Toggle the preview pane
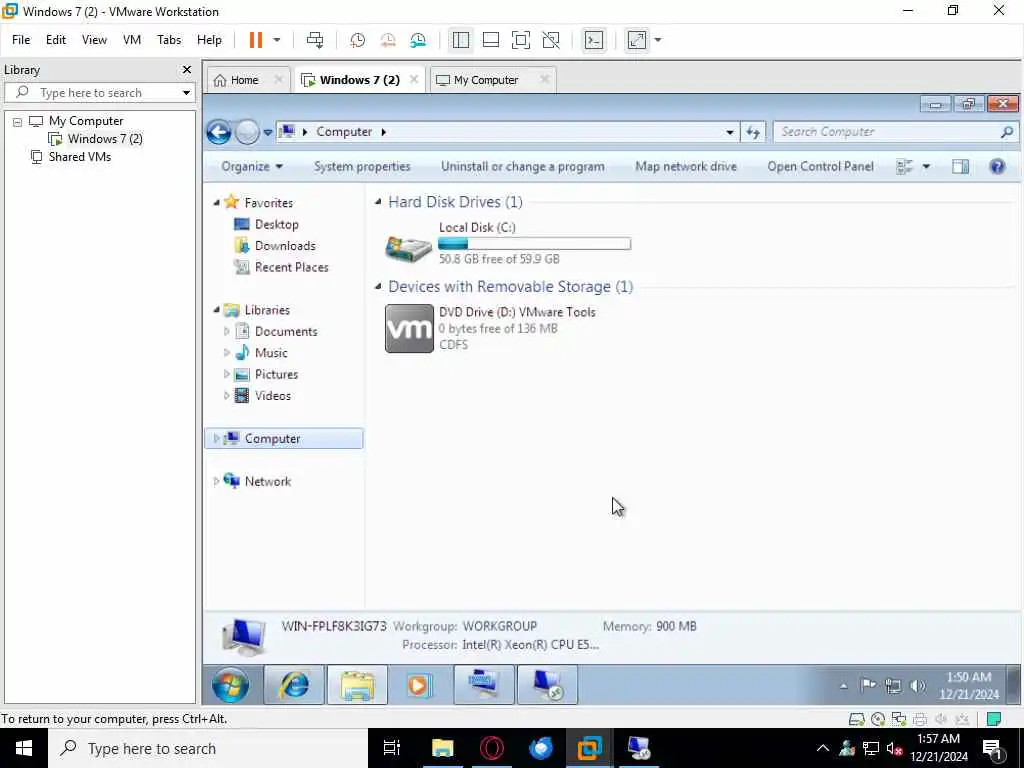This screenshot has height=768, width=1024. coord(960,167)
